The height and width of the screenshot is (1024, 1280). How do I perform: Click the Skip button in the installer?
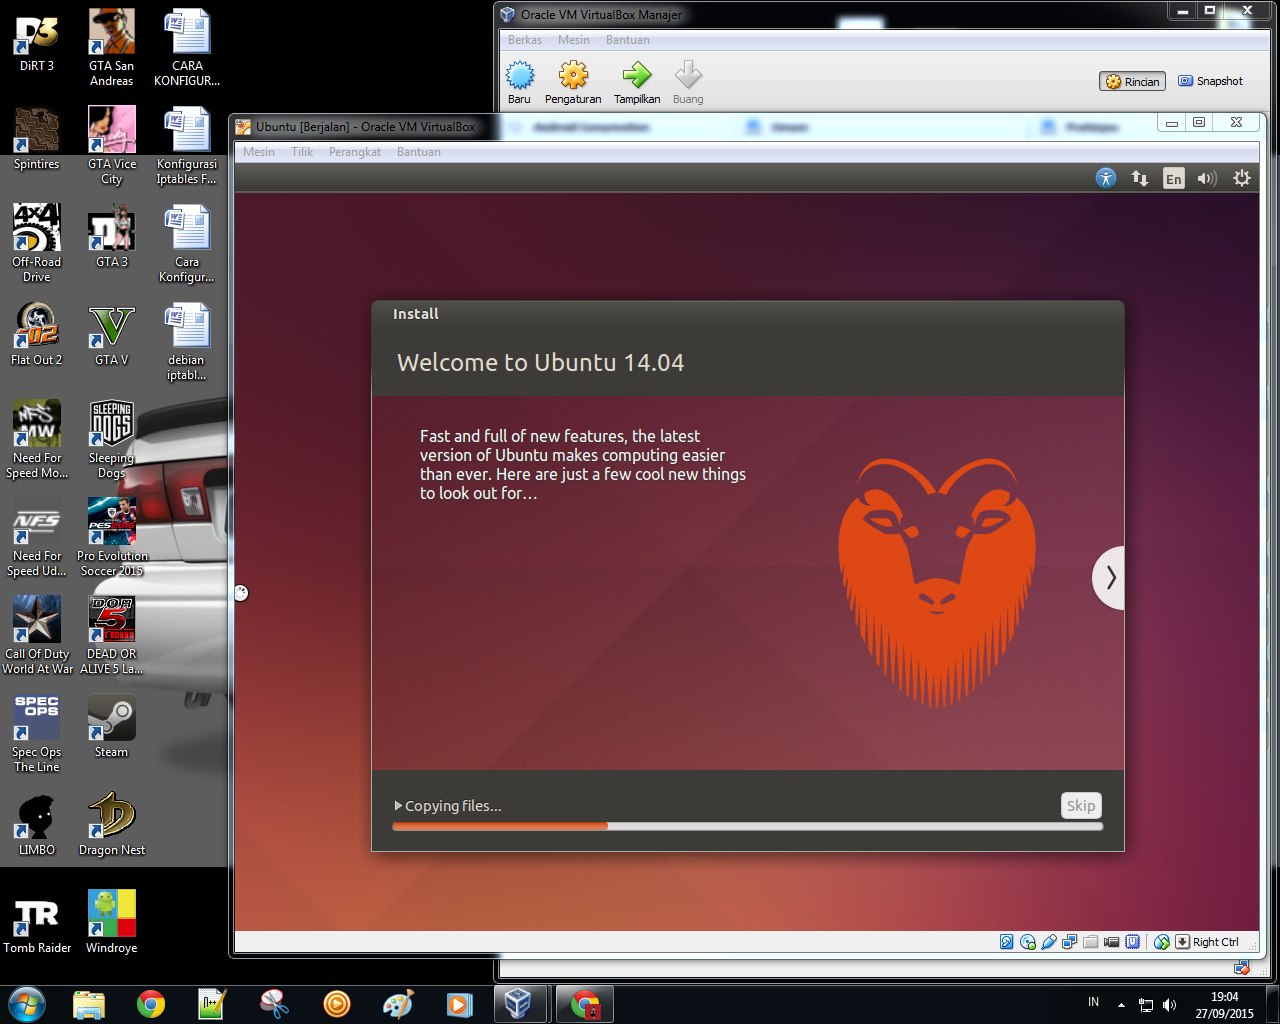(x=1081, y=805)
